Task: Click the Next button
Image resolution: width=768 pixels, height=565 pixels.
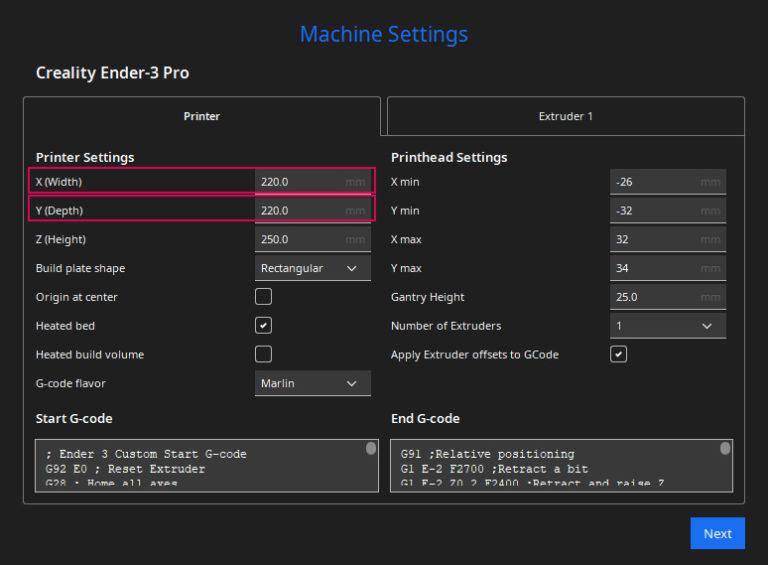Action: pos(718,533)
